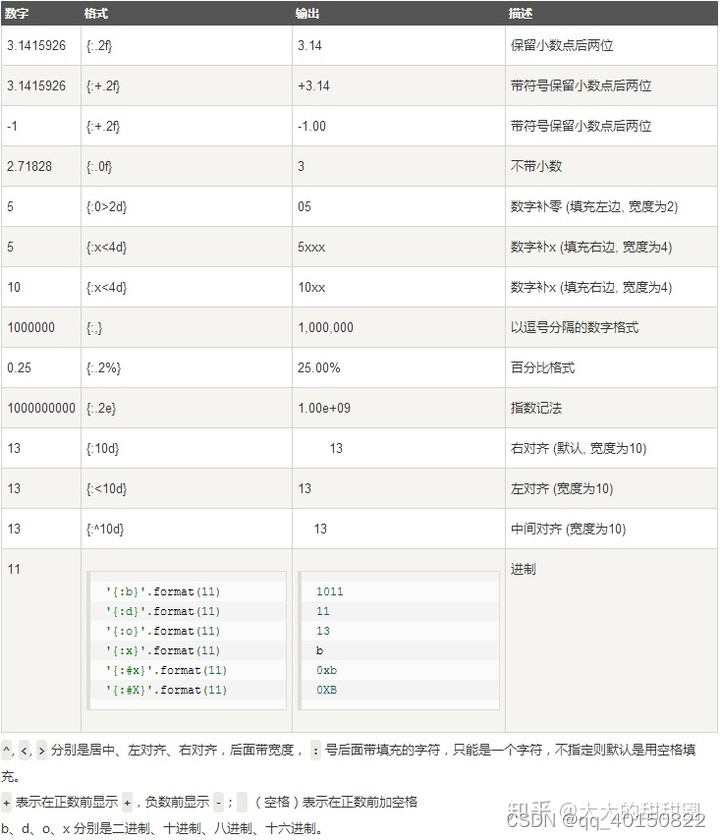Click the output value 05

304,207
